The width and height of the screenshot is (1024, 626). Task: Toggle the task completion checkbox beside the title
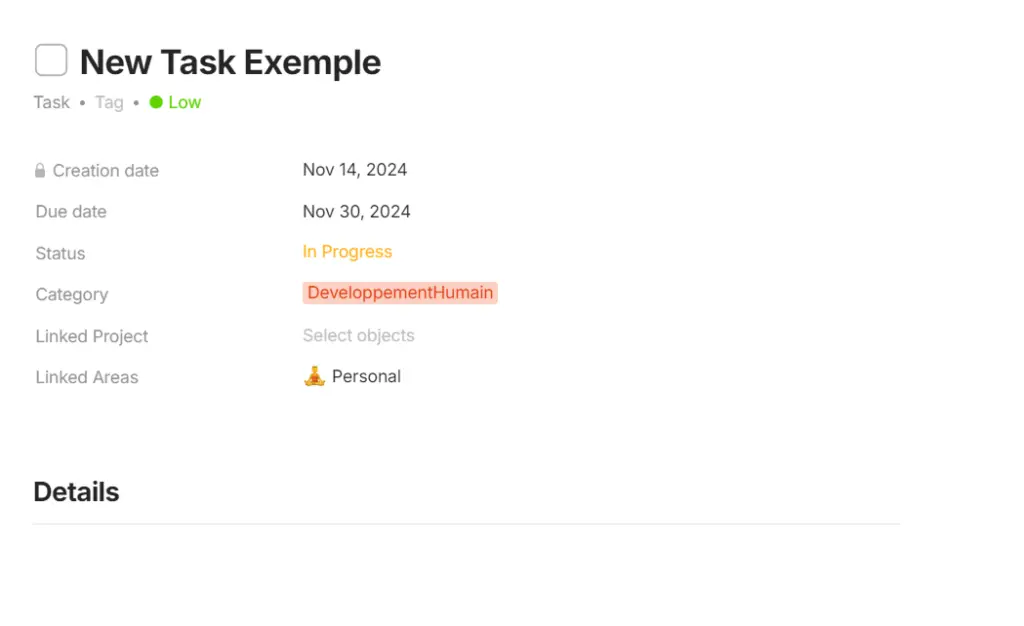50,60
